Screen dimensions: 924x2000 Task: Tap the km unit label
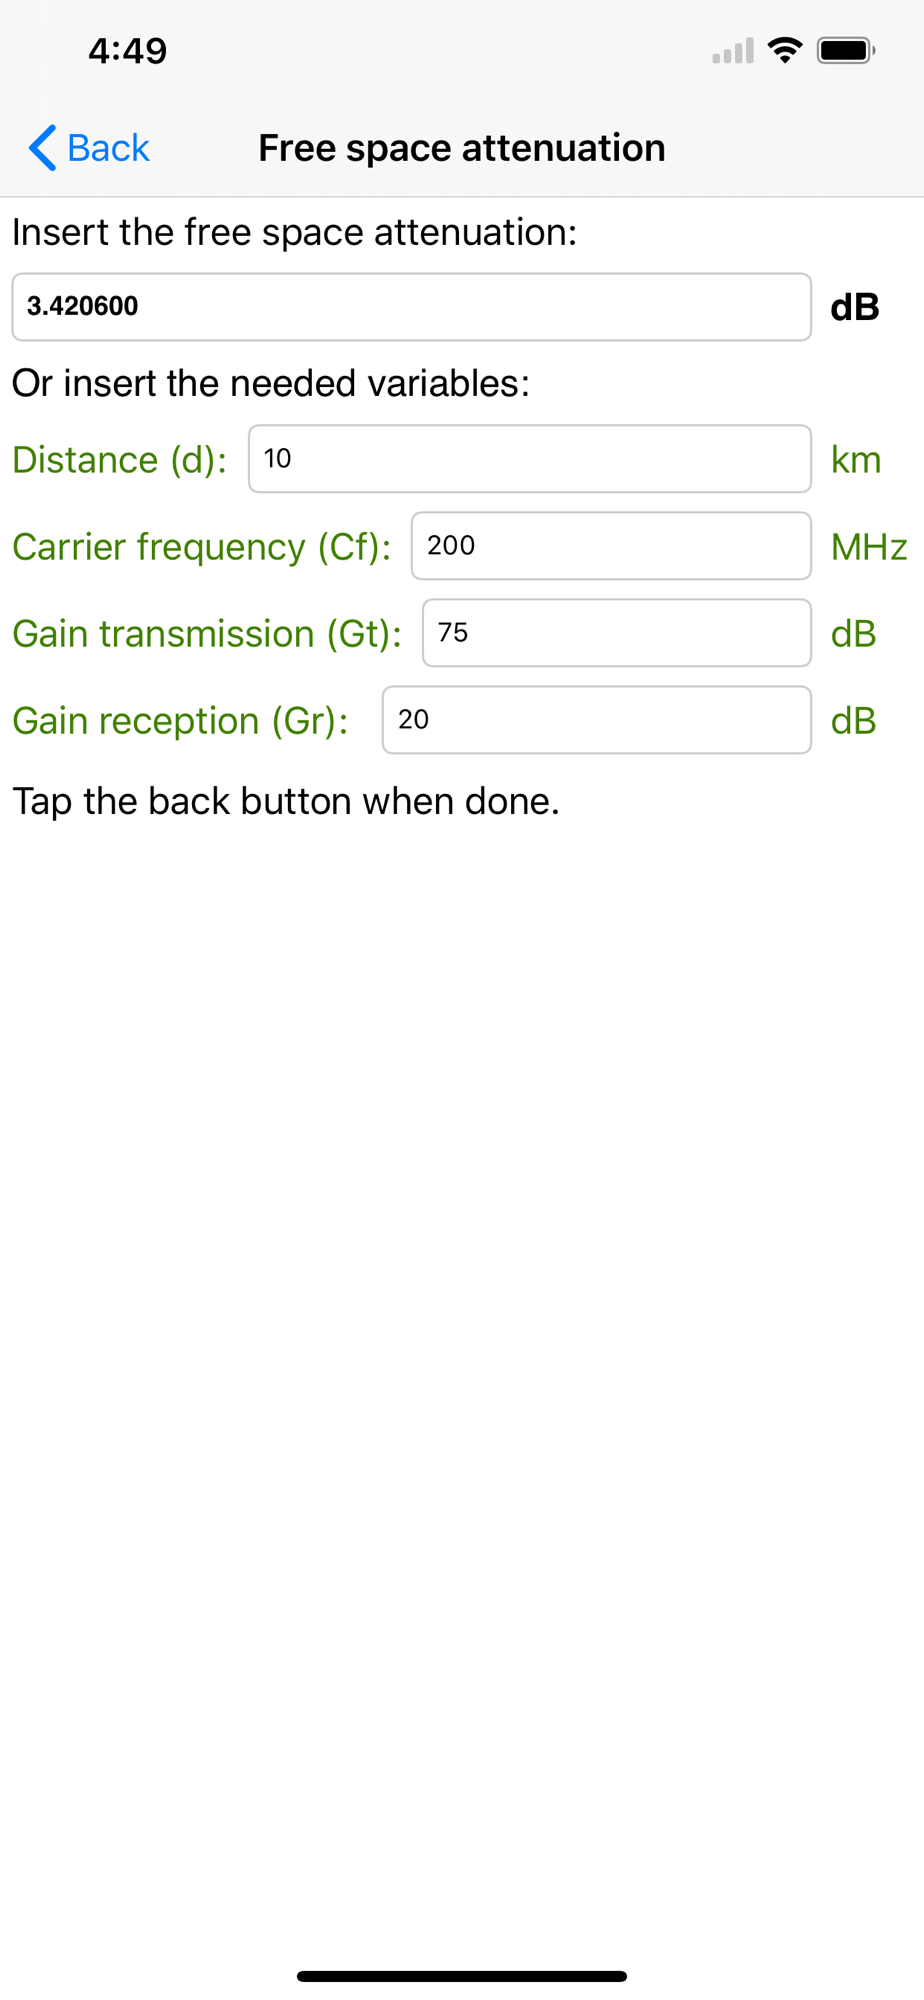[x=856, y=460]
